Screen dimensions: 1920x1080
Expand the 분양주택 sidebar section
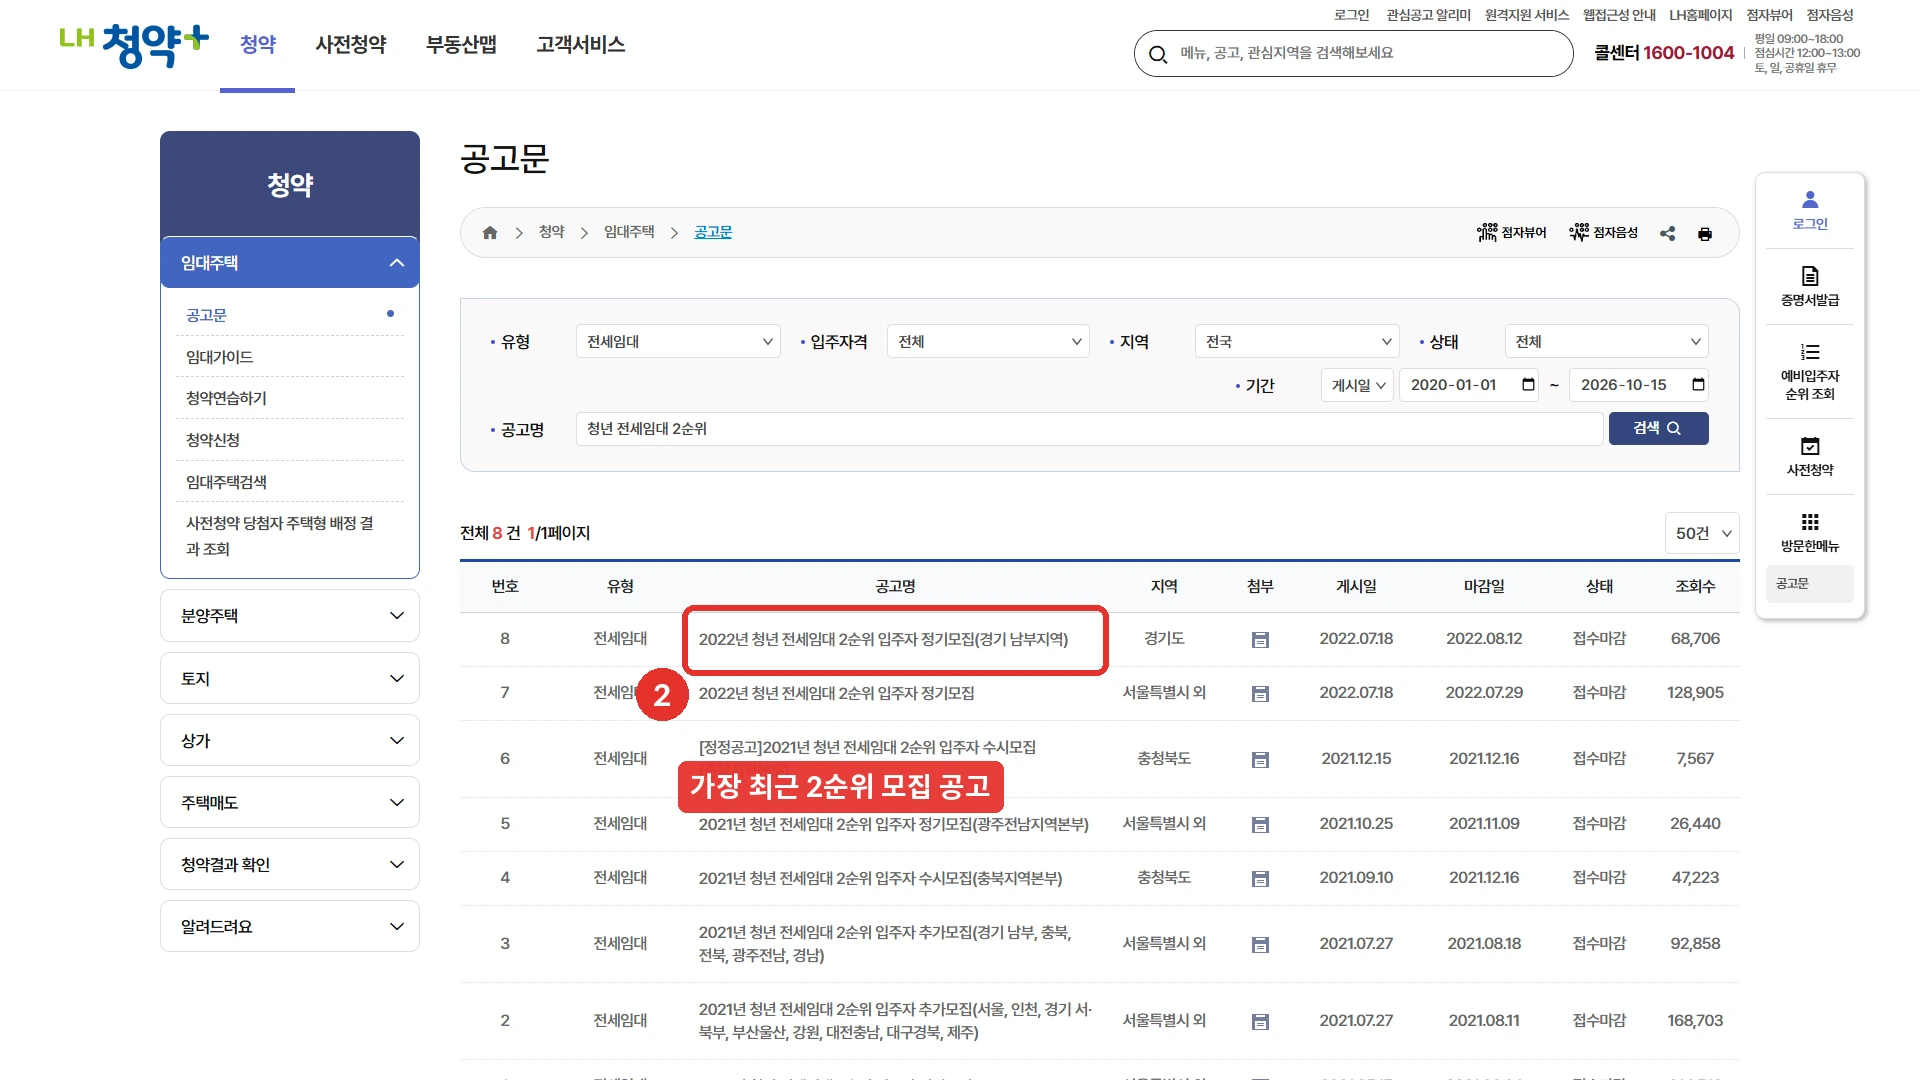click(290, 616)
